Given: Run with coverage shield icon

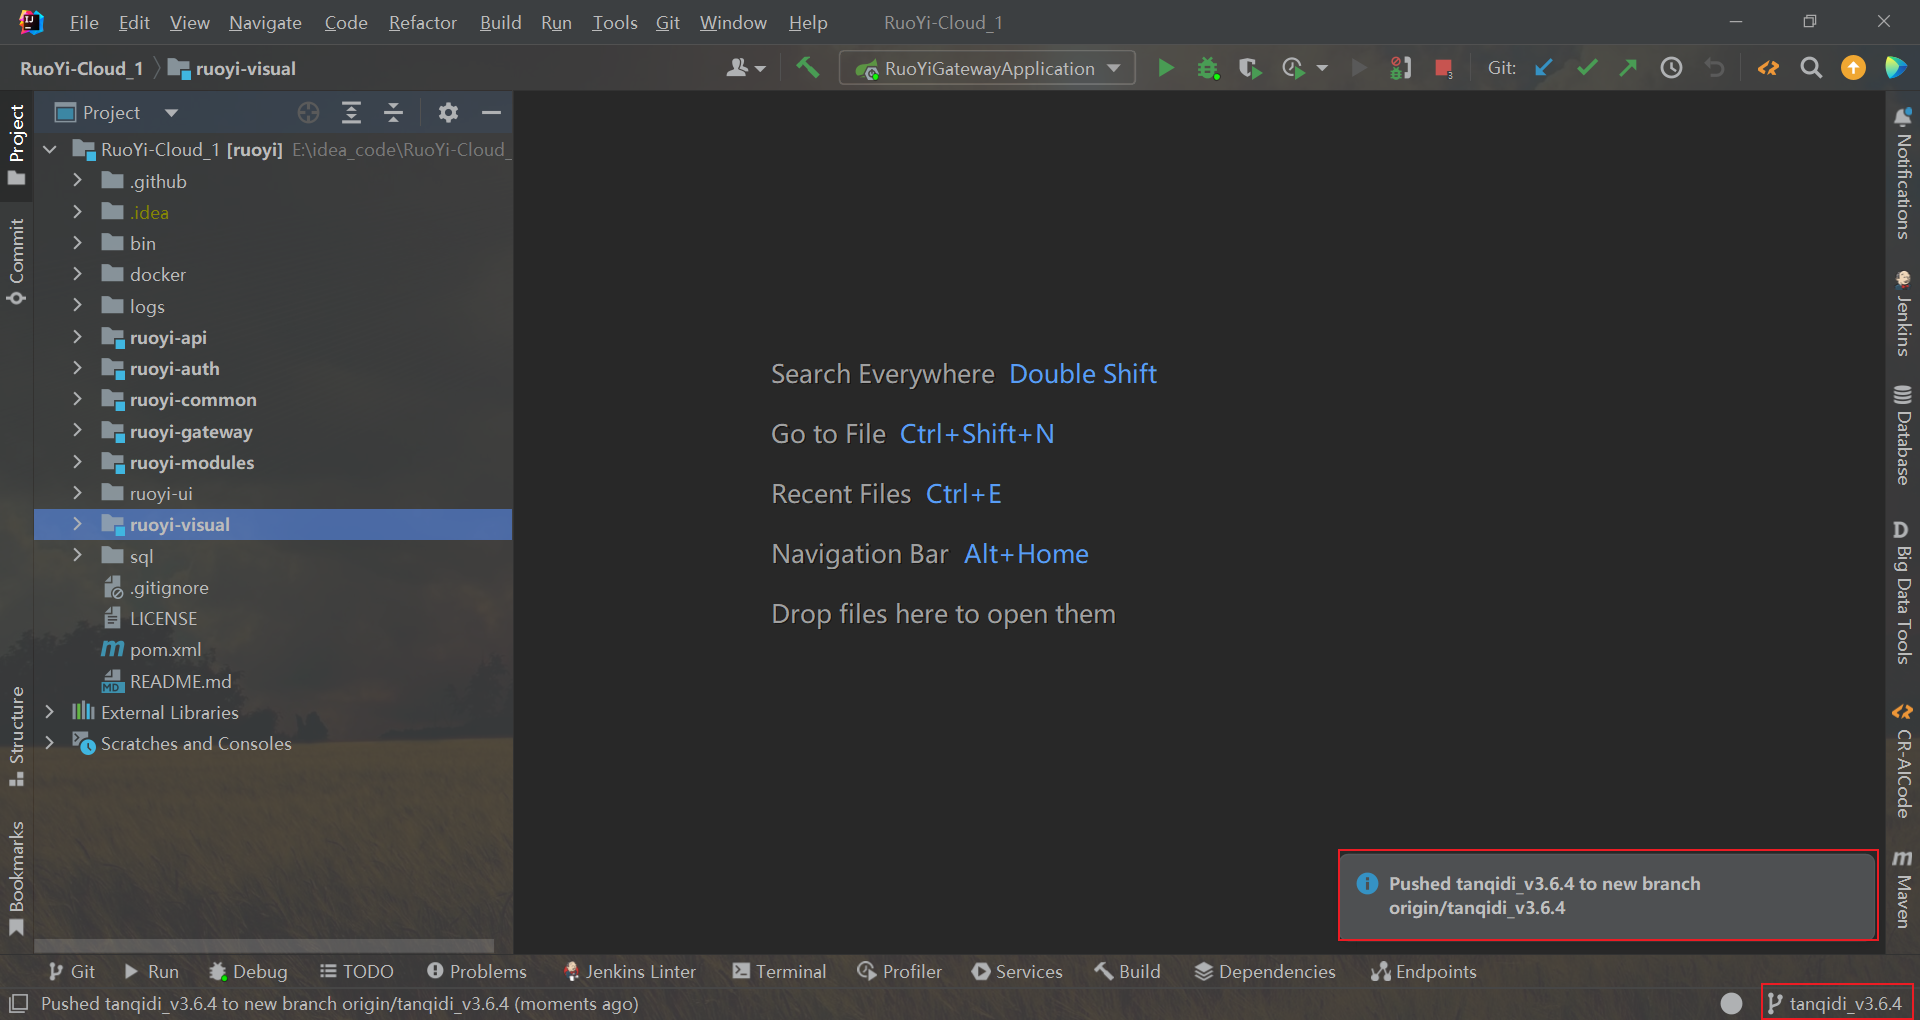Looking at the screenshot, I should tap(1250, 68).
